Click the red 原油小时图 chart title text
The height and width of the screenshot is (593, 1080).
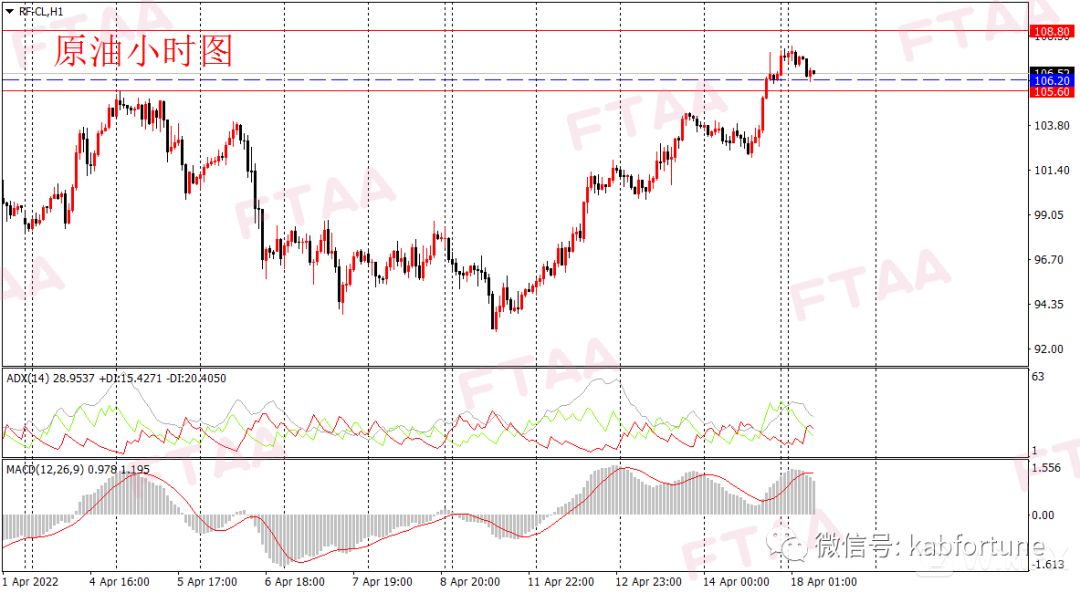point(142,51)
